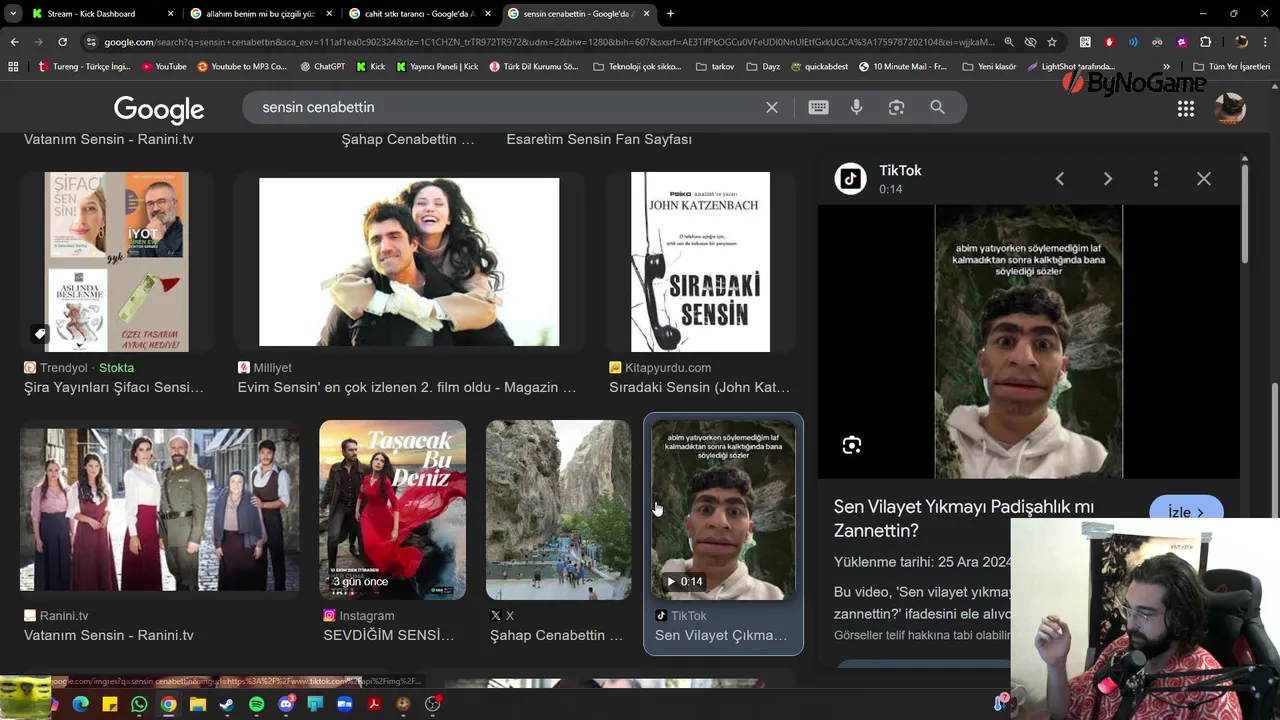Image resolution: width=1280 pixels, height=720 pixels.
Task: Click the 'Esaretim Sensin Fan Sayfası' caption
Action: tap(599, 139)
